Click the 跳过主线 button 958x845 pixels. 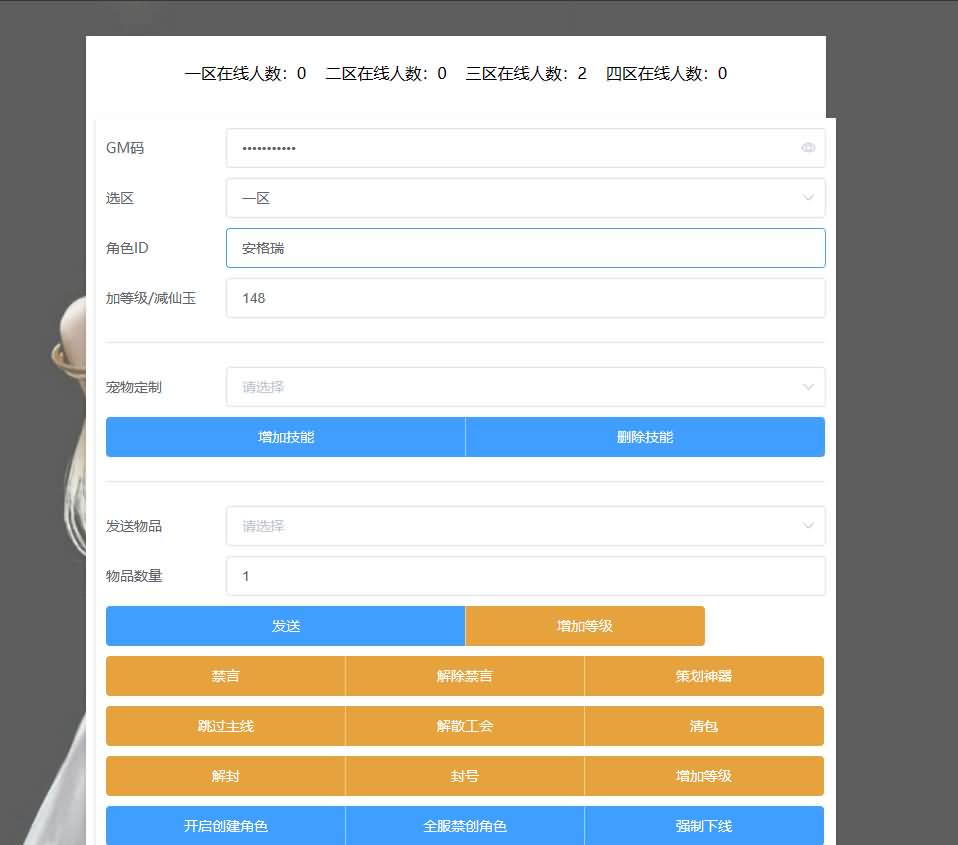[226, 726]
